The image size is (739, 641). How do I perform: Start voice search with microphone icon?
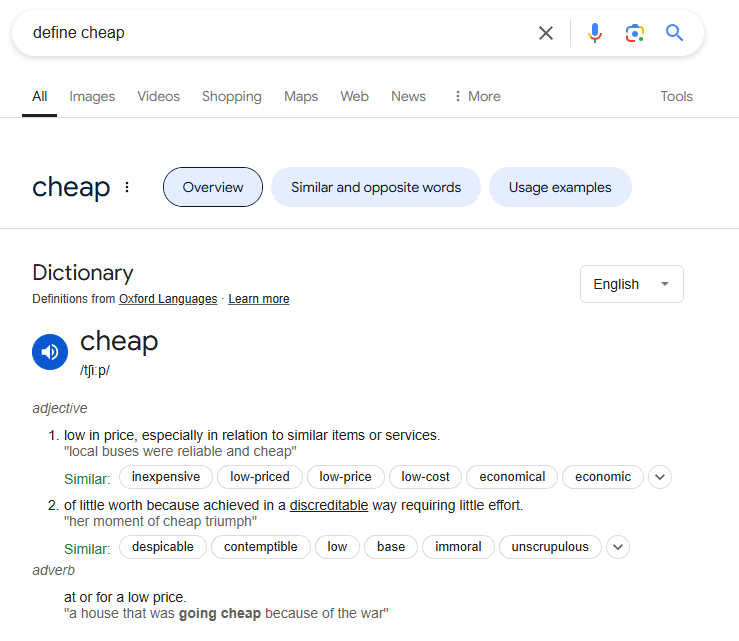pyautogui.click(x=595, y=33)
